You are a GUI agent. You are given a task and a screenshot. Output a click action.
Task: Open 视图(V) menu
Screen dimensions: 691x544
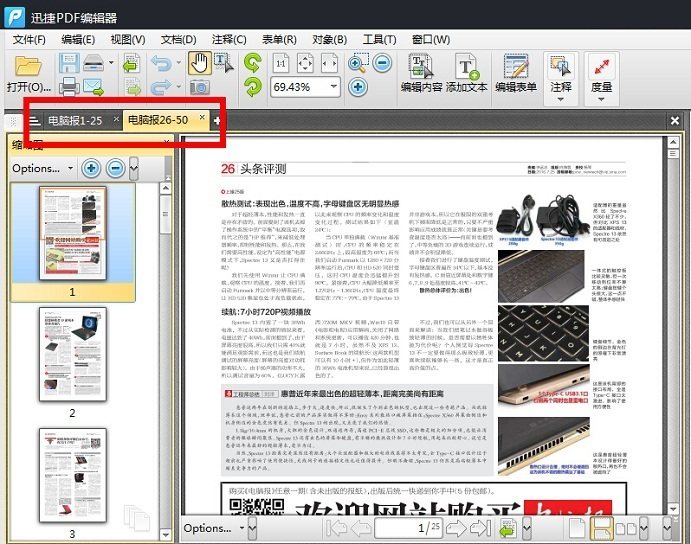pyautogui.click(x=128, y=40)
